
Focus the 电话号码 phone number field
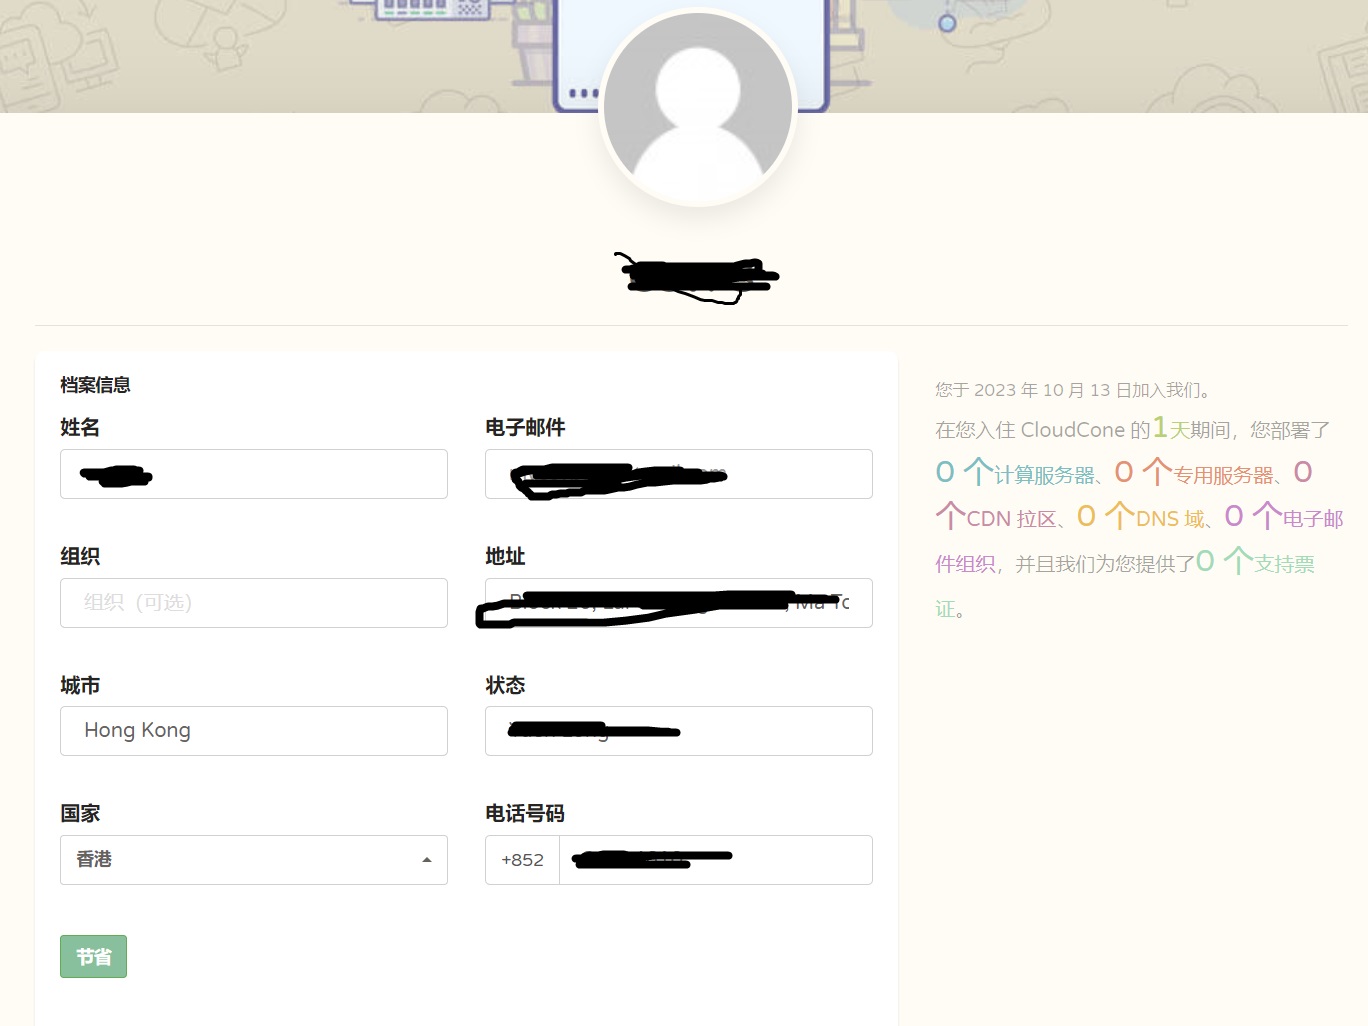[715, 860]
